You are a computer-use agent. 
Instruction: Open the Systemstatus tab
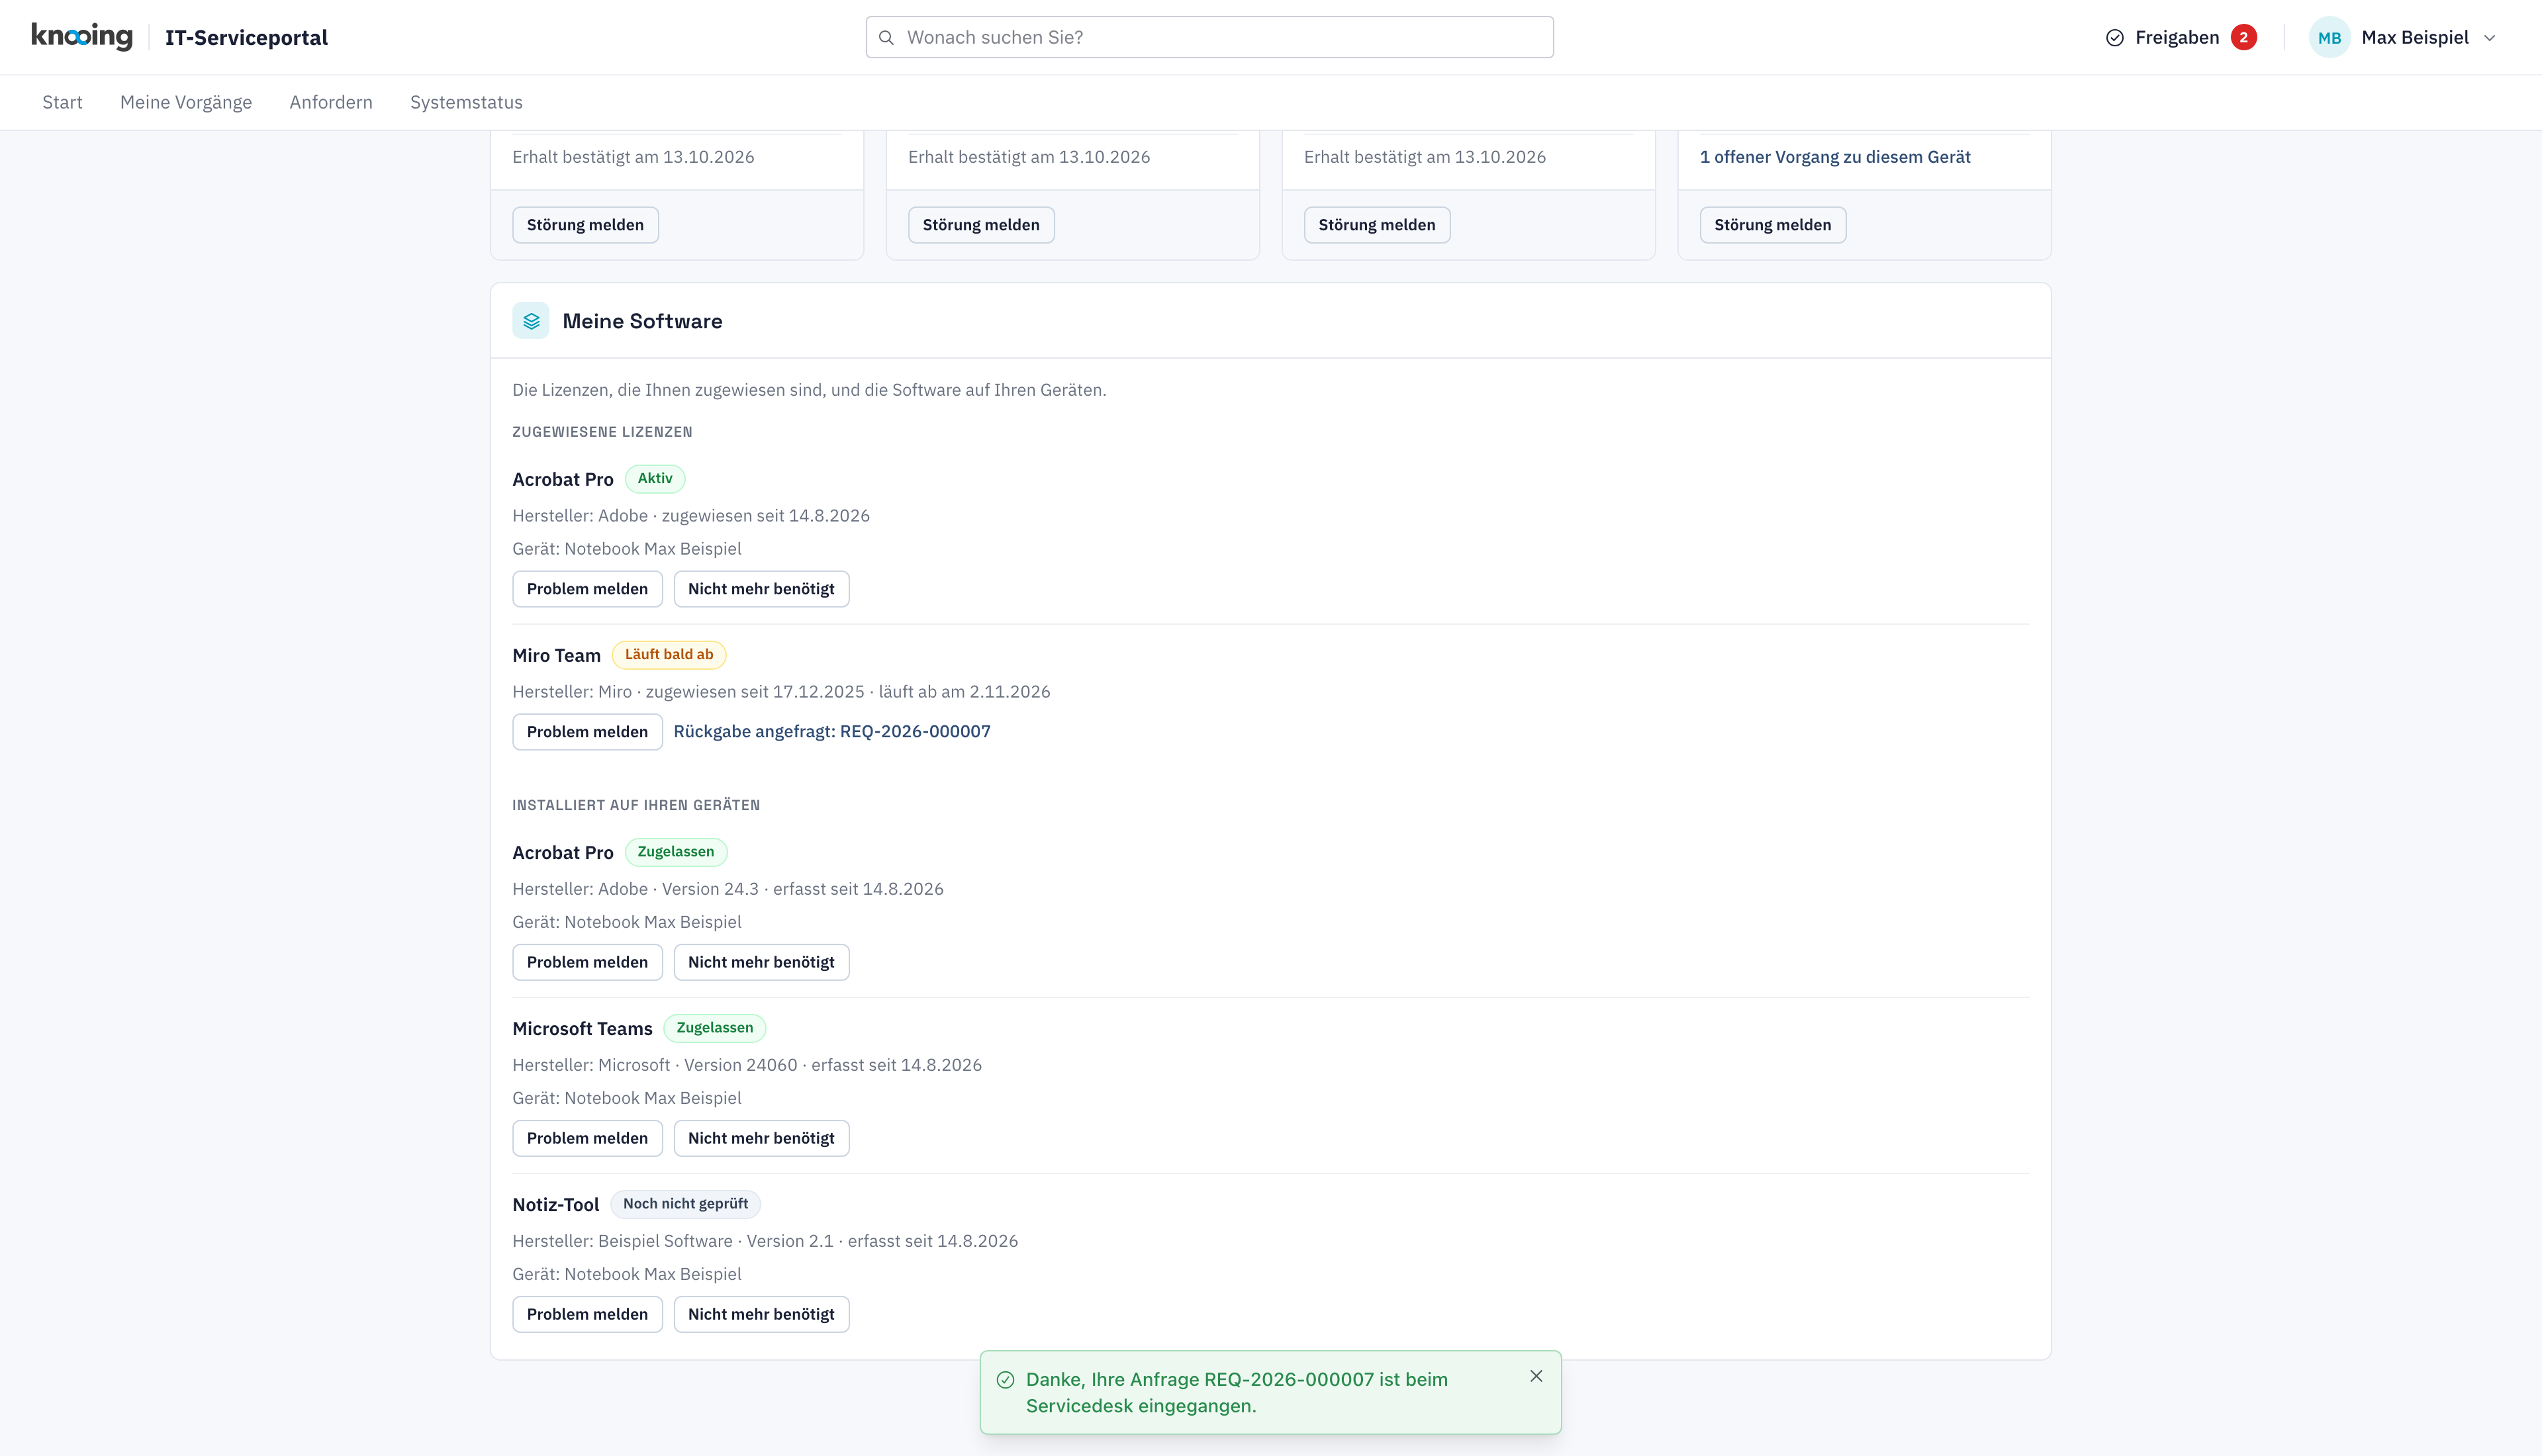(466, 102)
